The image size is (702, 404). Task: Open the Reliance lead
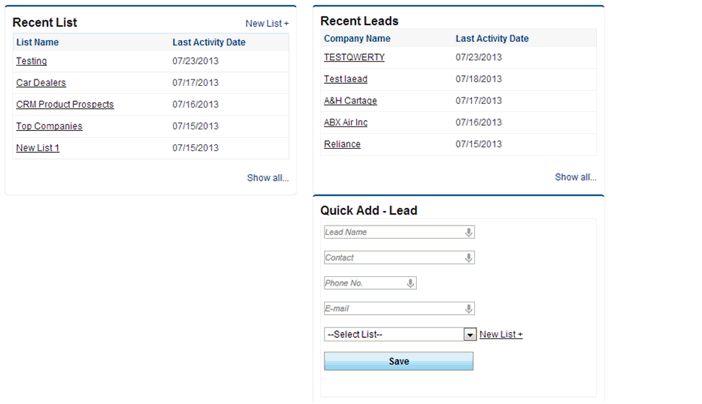pos(342,144)
